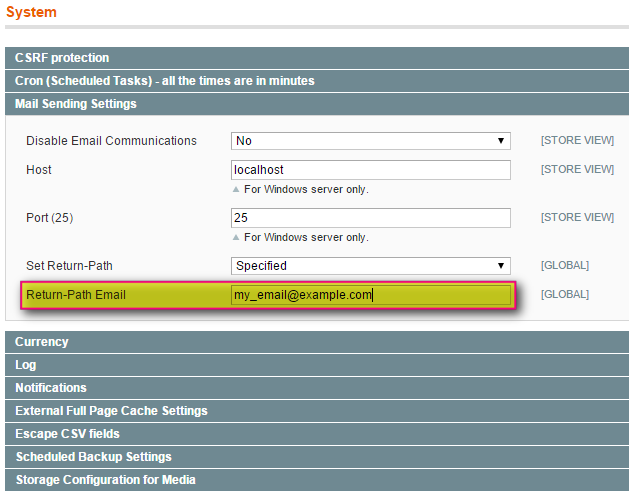
Task: Expand External Full Page Cache Settings
Action: pyautogui.click(x=111, y=411)
